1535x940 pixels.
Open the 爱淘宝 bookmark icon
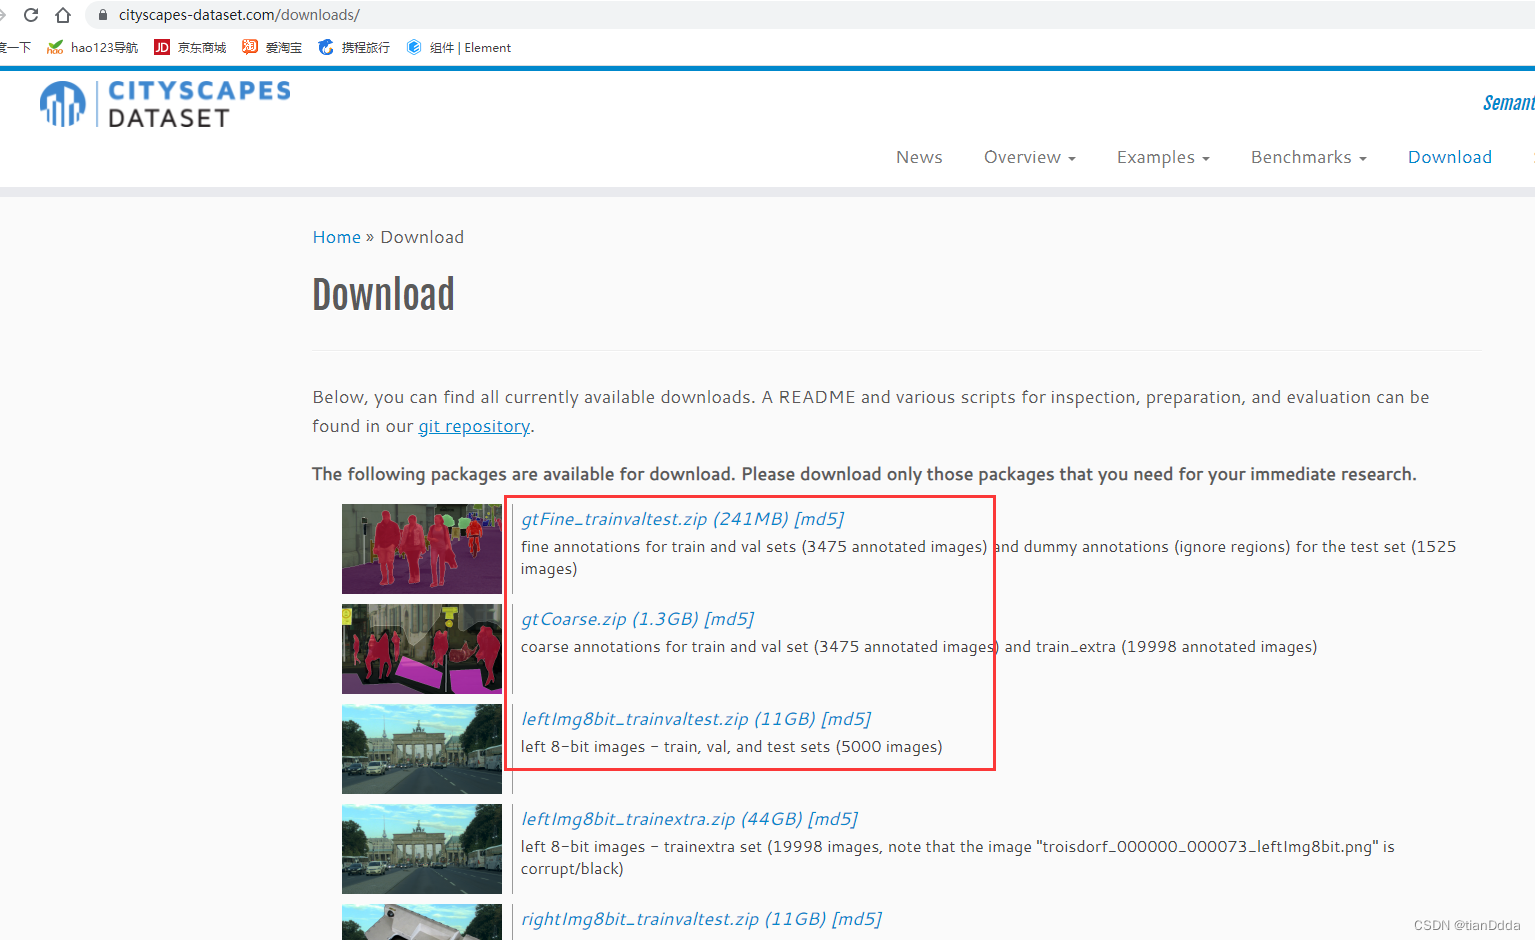[x=249, y=46]
